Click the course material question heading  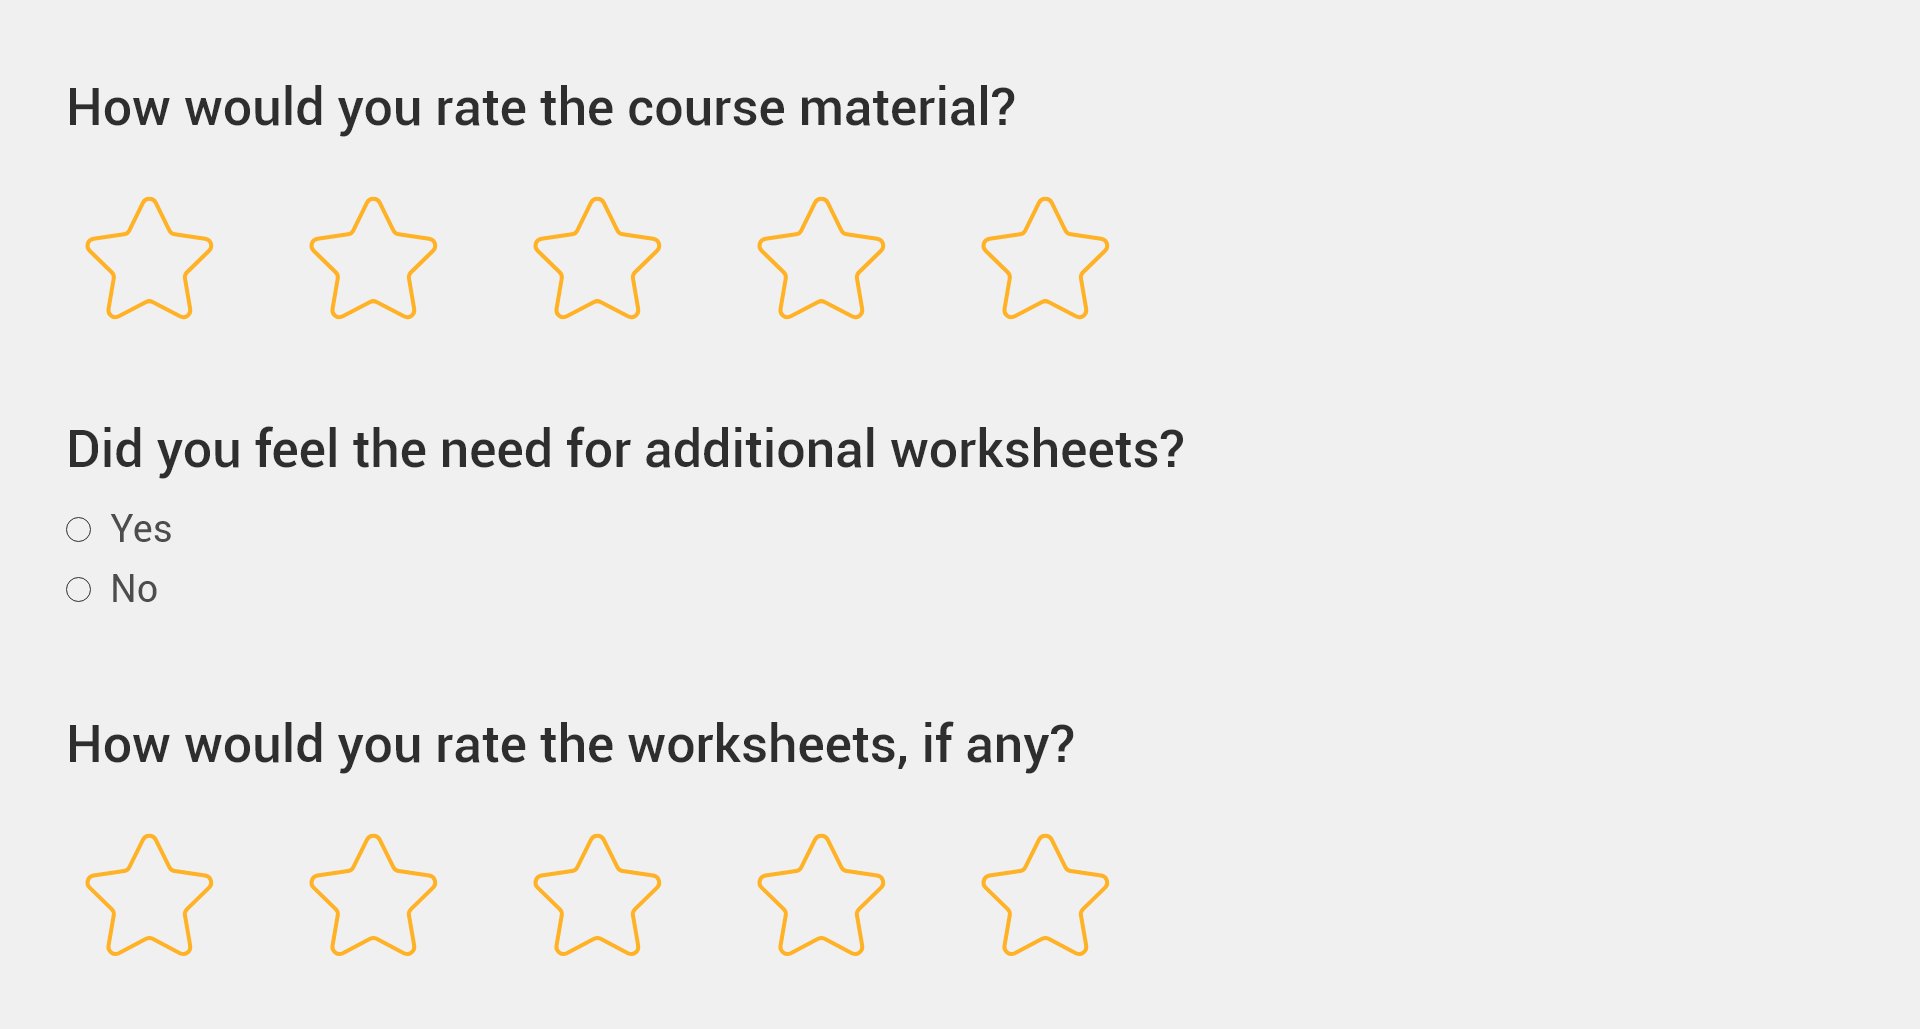[540, 107]
